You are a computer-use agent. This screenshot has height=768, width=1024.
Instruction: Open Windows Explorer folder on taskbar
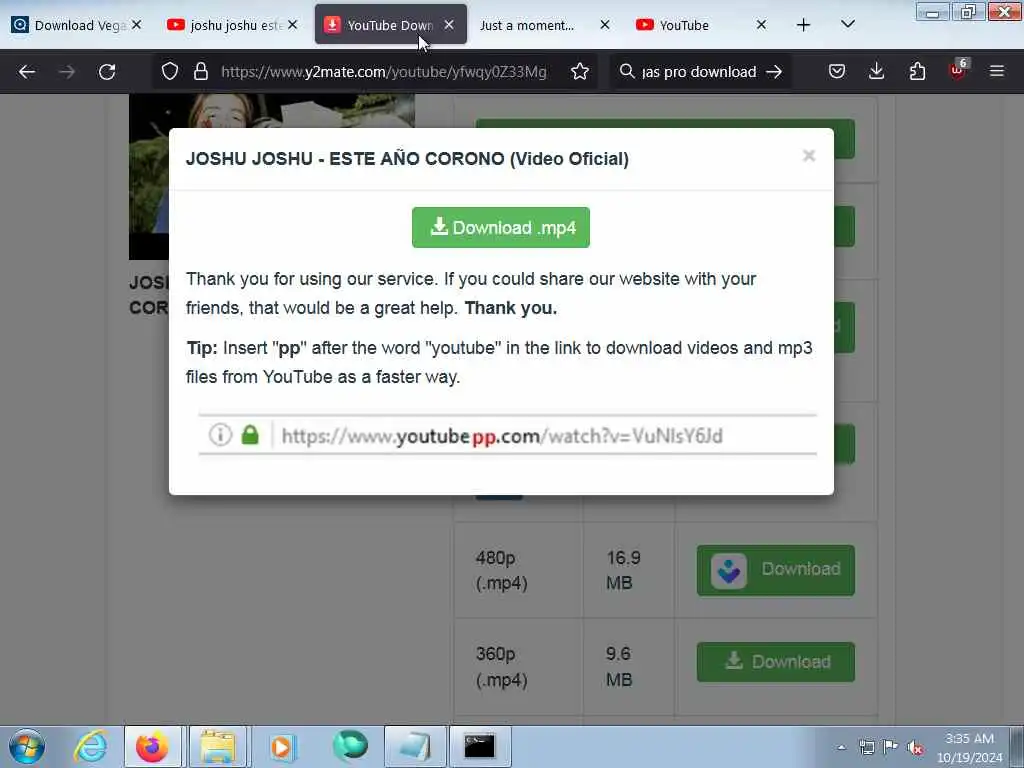pos(217,746)
